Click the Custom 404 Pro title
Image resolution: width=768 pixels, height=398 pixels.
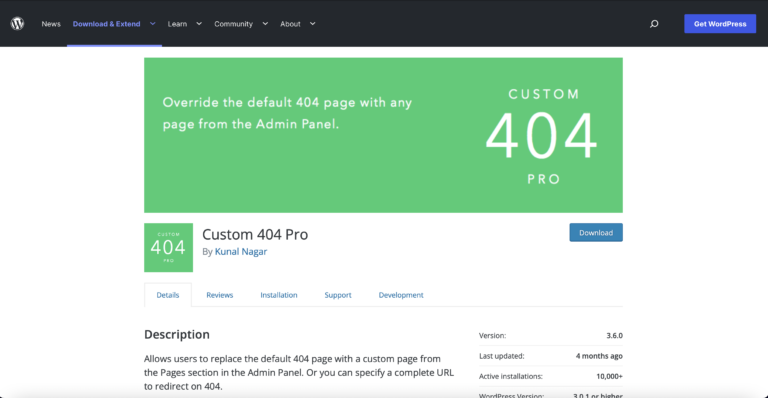click(255, 234)
